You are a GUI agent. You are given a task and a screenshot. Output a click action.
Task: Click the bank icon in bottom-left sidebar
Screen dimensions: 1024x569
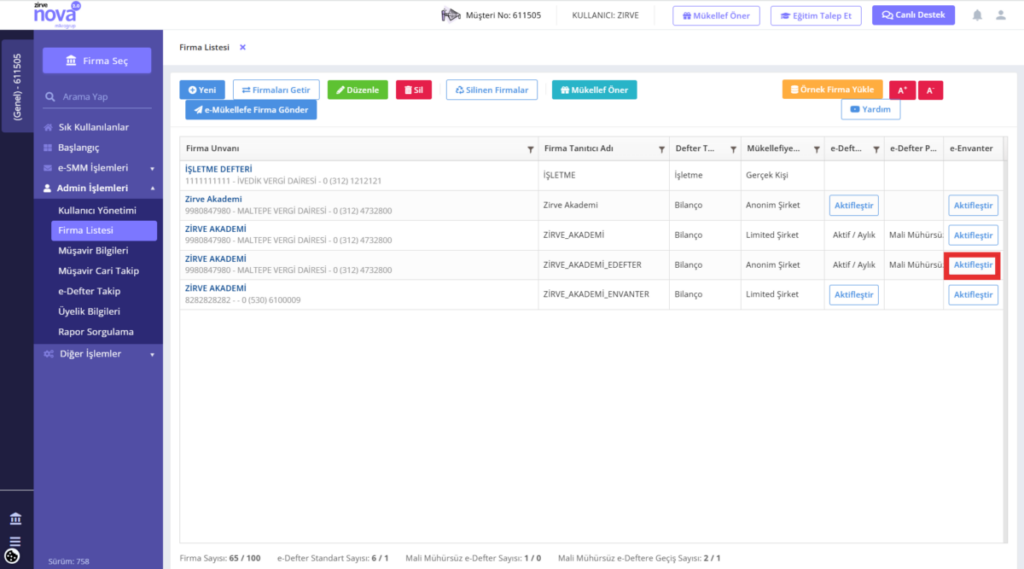[x=16, y=519]
